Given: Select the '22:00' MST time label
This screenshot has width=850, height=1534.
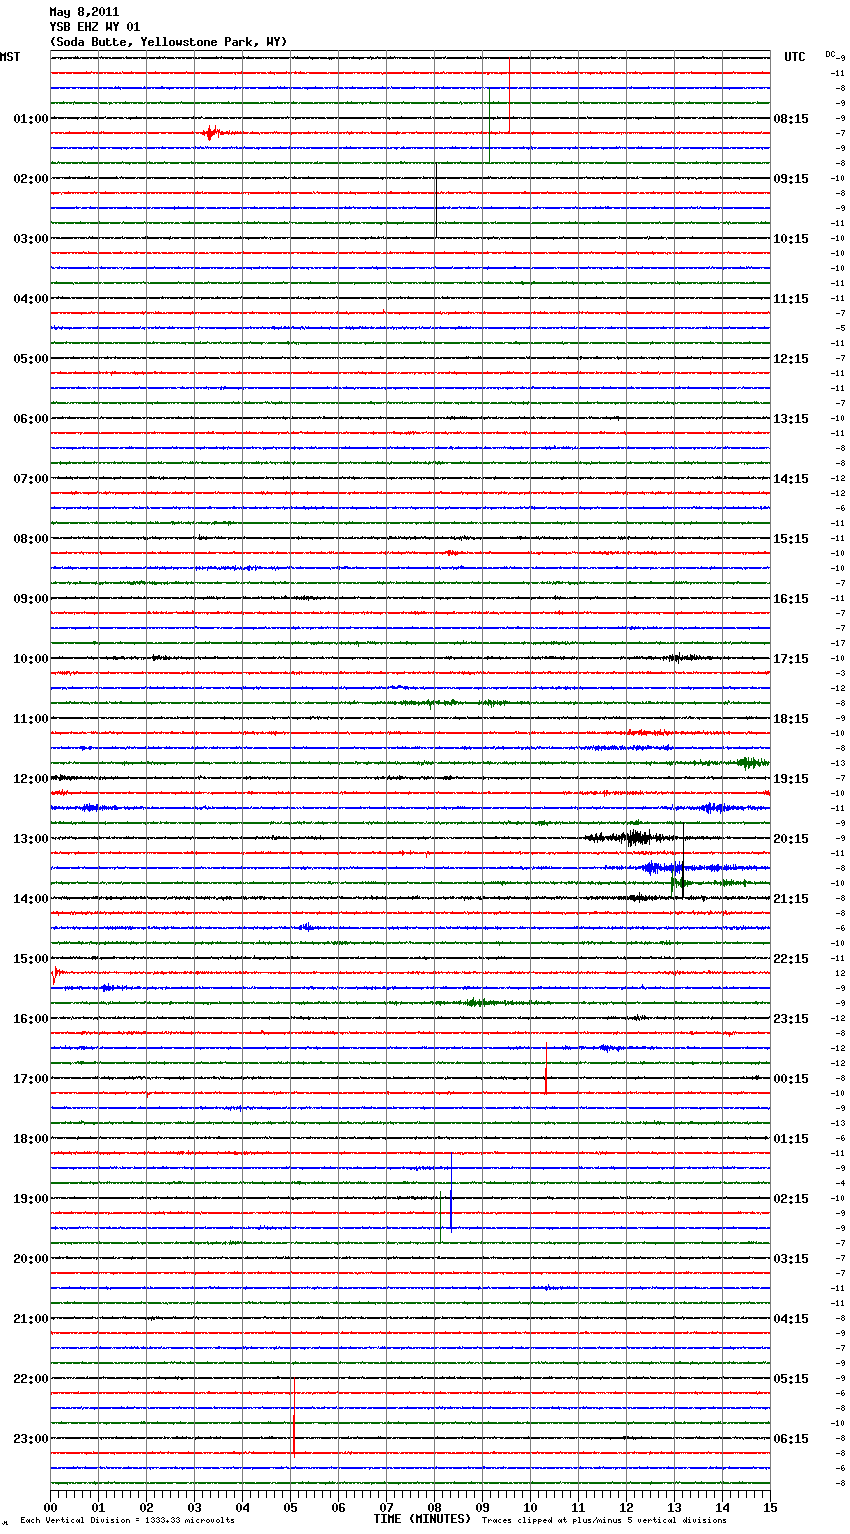Looking at the screenshot, I should tap(31, 1378).
